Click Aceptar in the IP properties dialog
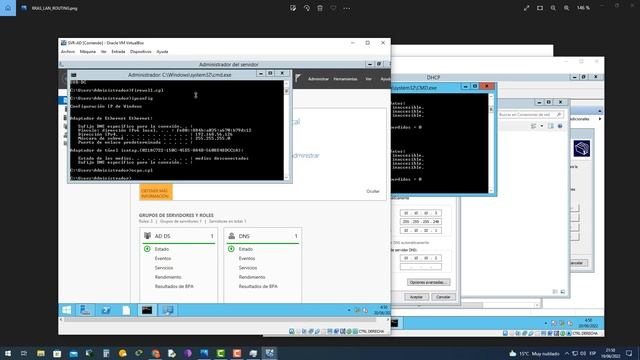 coord(416,297)
